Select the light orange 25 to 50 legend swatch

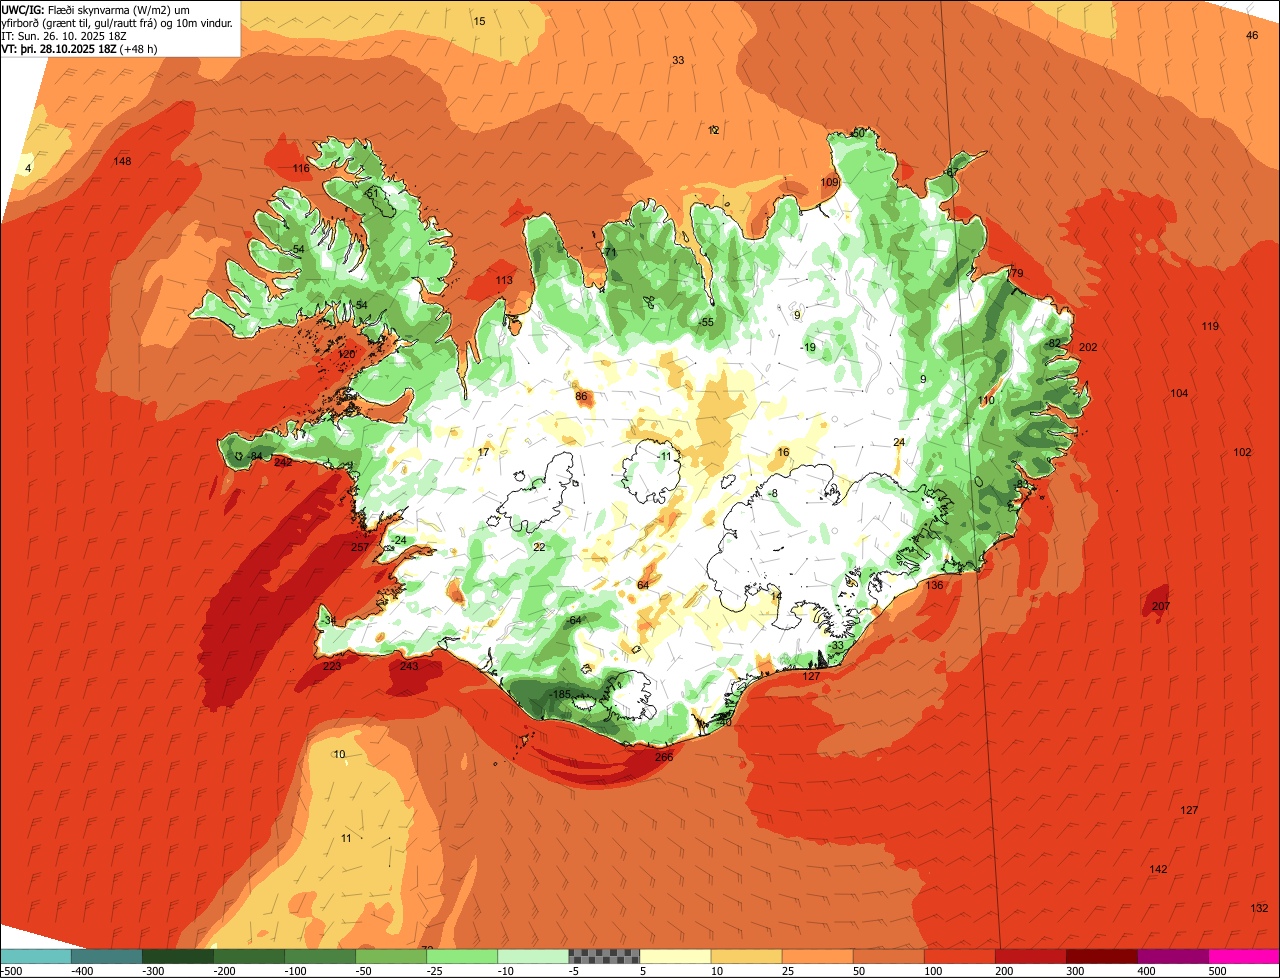(818, 956)
